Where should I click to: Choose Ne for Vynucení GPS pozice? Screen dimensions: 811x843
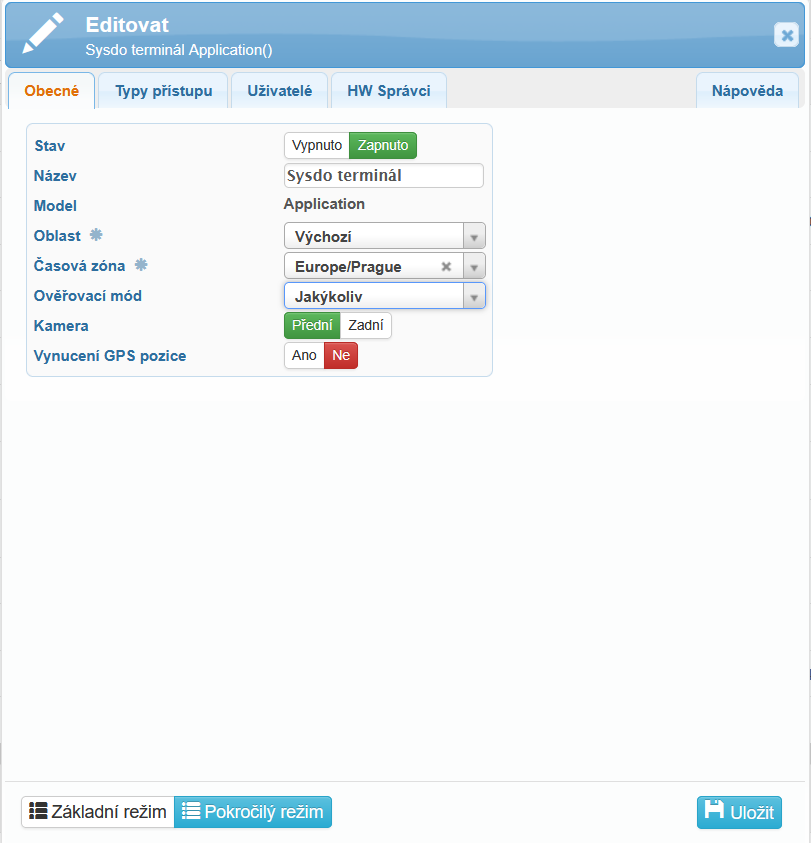coord(341,355)
